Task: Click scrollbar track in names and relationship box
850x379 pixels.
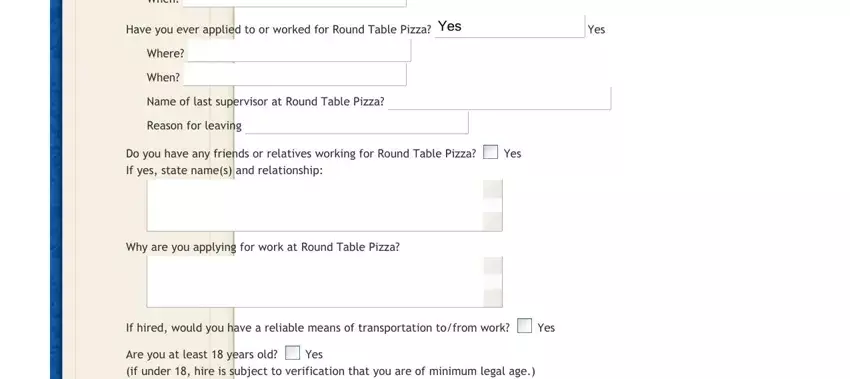Action: tap(493, 205)
